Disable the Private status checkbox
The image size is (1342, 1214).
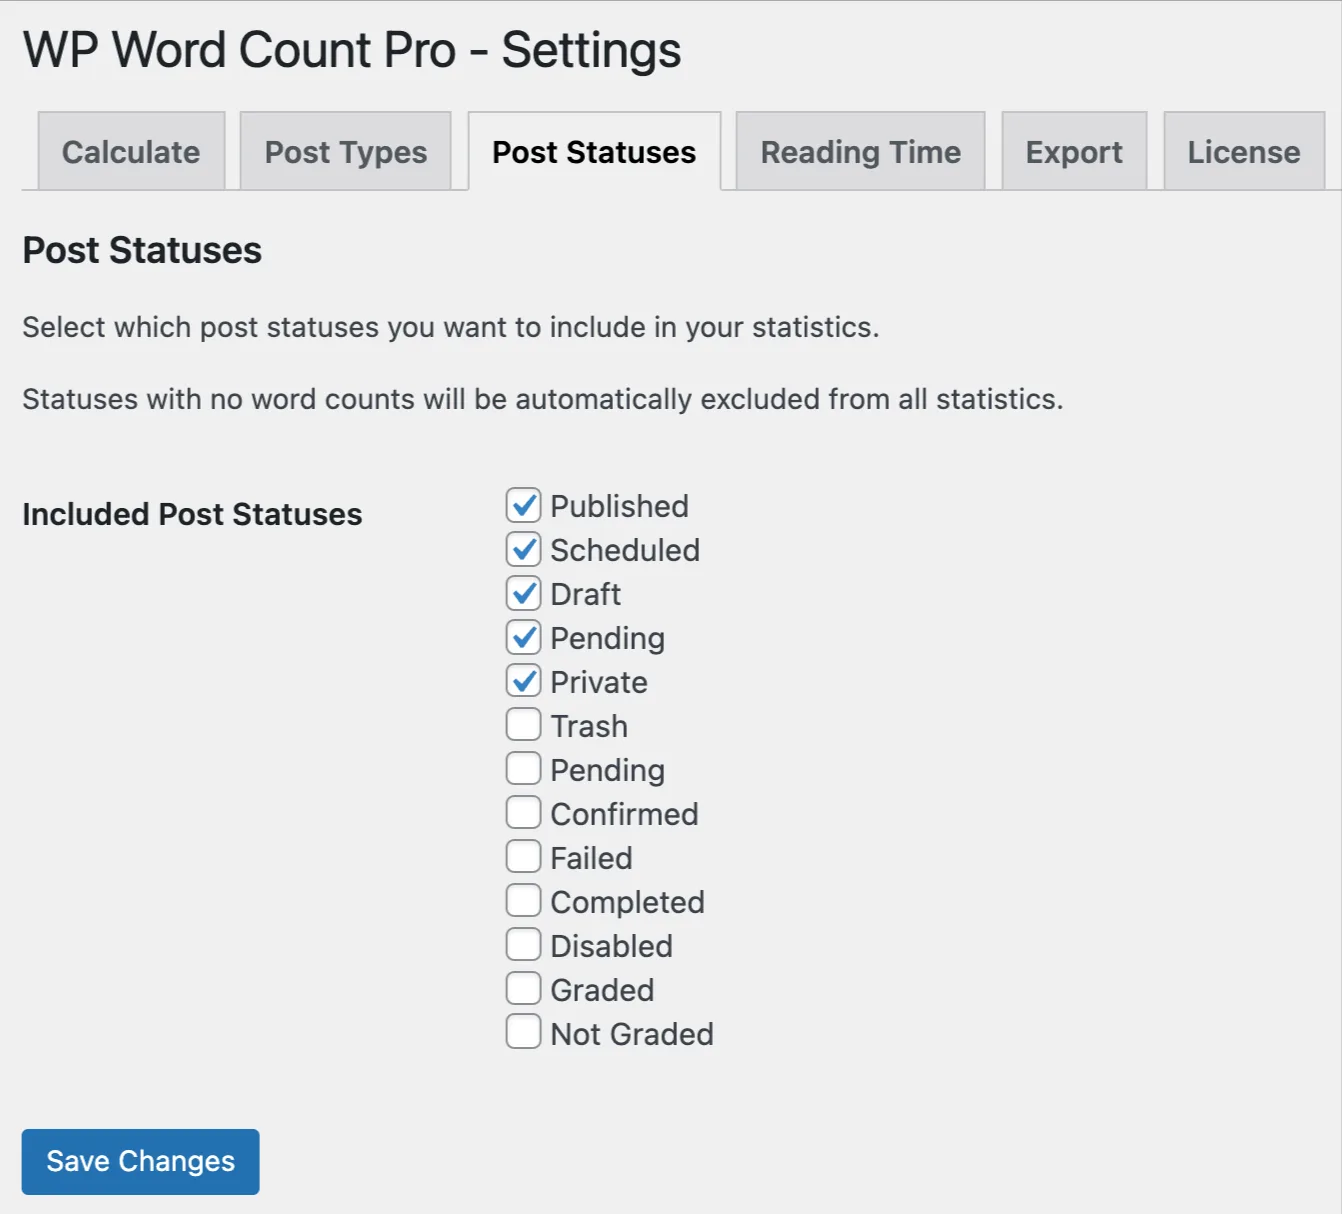(523, 681)
